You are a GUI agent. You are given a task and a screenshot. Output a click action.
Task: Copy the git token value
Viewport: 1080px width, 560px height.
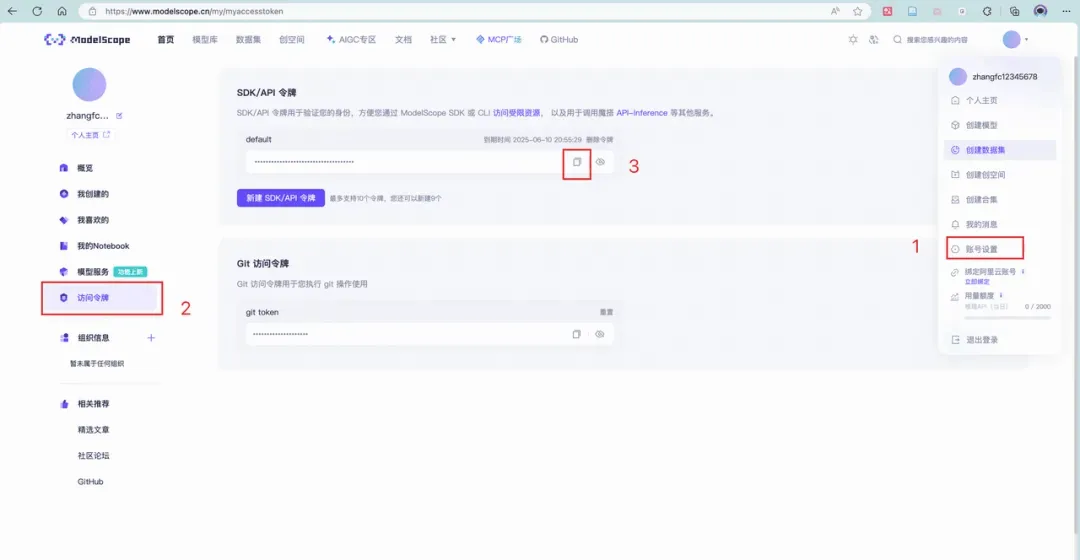tap(577, 334)
